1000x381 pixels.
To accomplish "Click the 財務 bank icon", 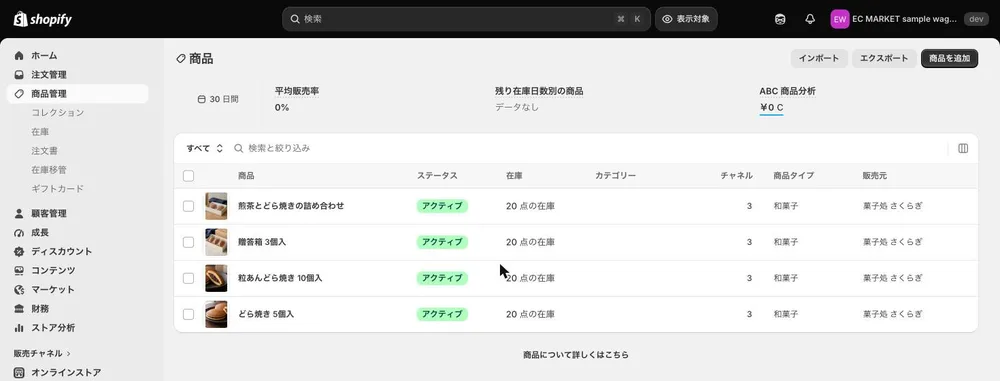I will 19,309.
